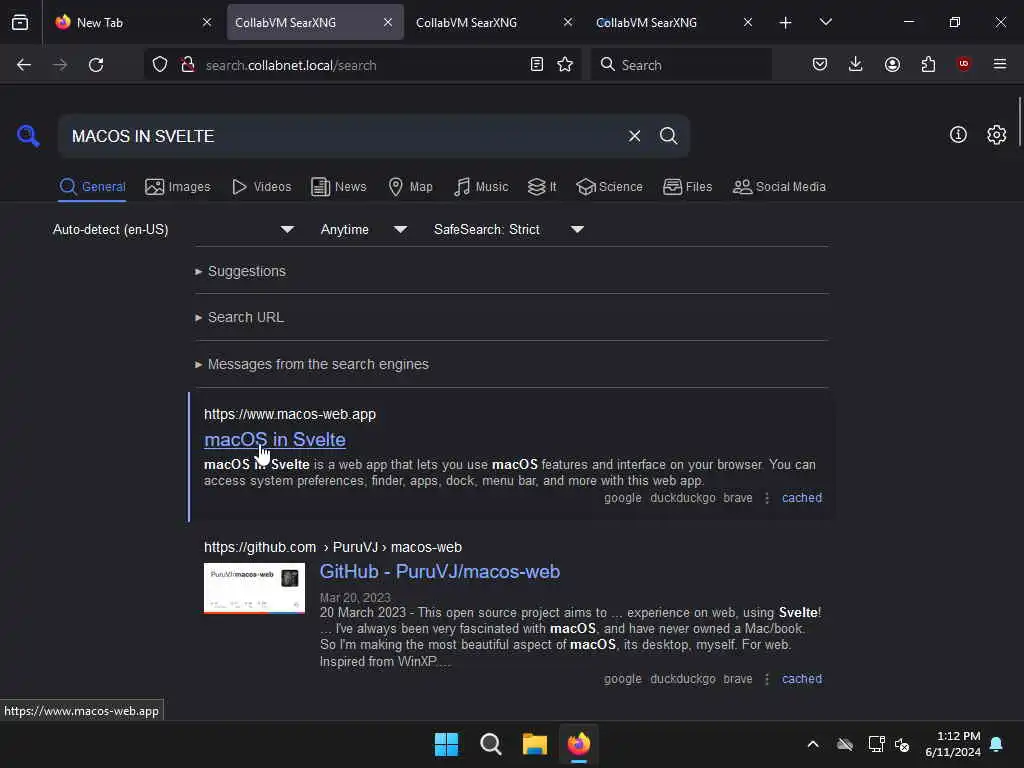1024x768 pixels.
Task: Toggle reader view in the address bar
Action: click(536, 65)
